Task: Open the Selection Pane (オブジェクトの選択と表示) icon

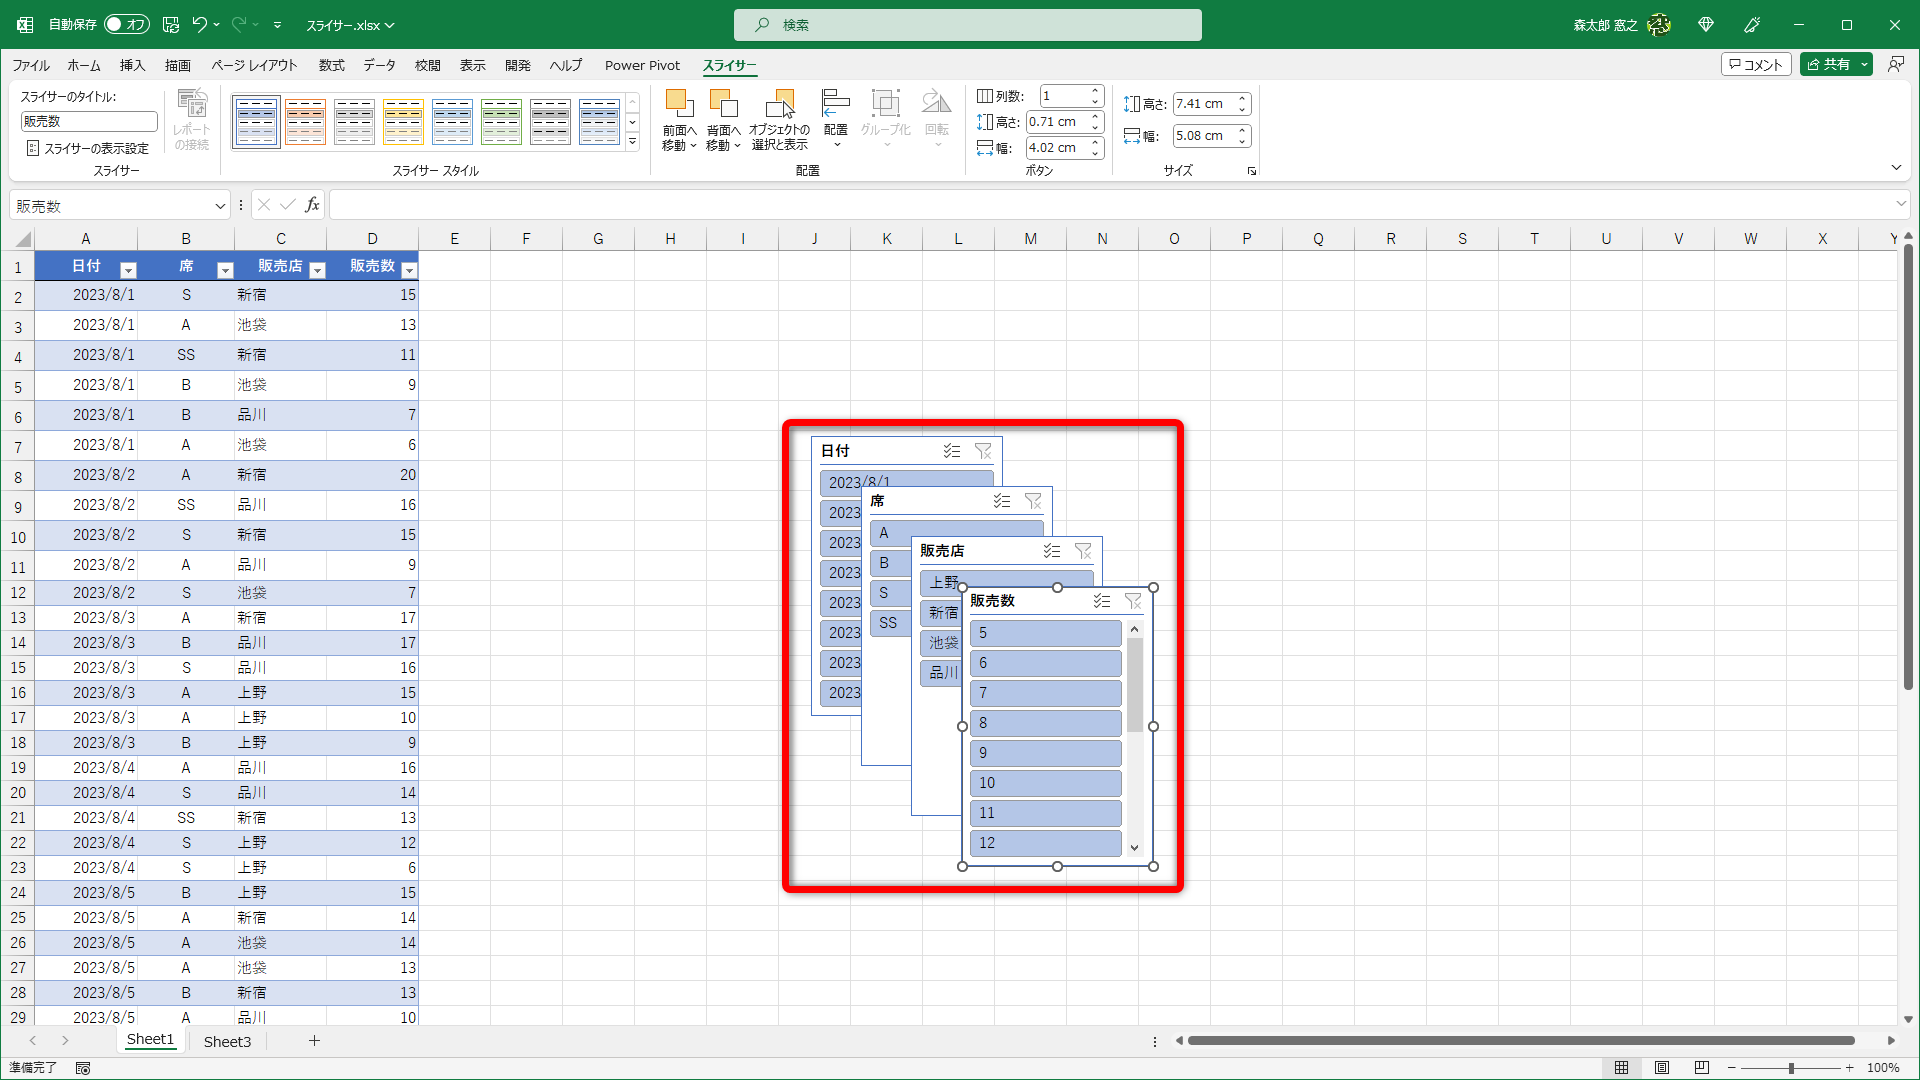Action: pyautogui.click(x=780, y=105)
